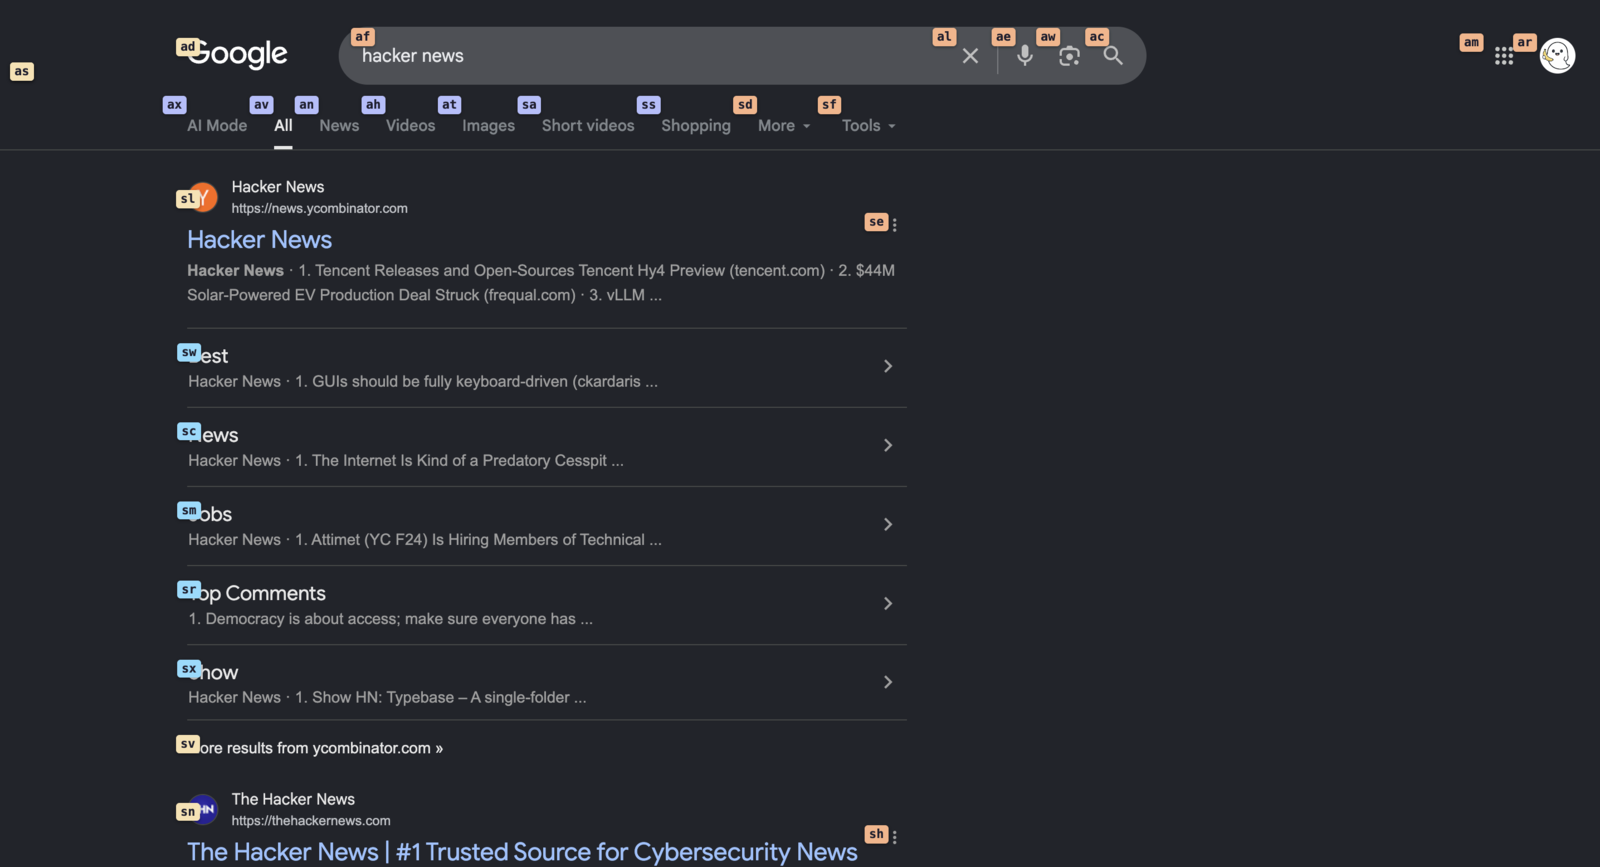Open the Best sitelink title
The height and width of the screenshot is (867, 1600).
pyautogui.click(x=208, y=356)
